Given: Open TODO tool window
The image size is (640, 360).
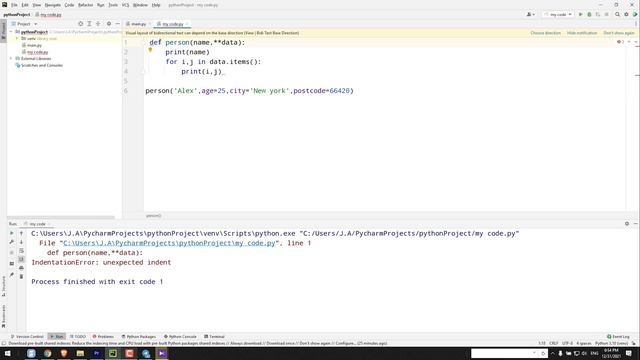Looking at the screenshot, I should coord(78,337).
